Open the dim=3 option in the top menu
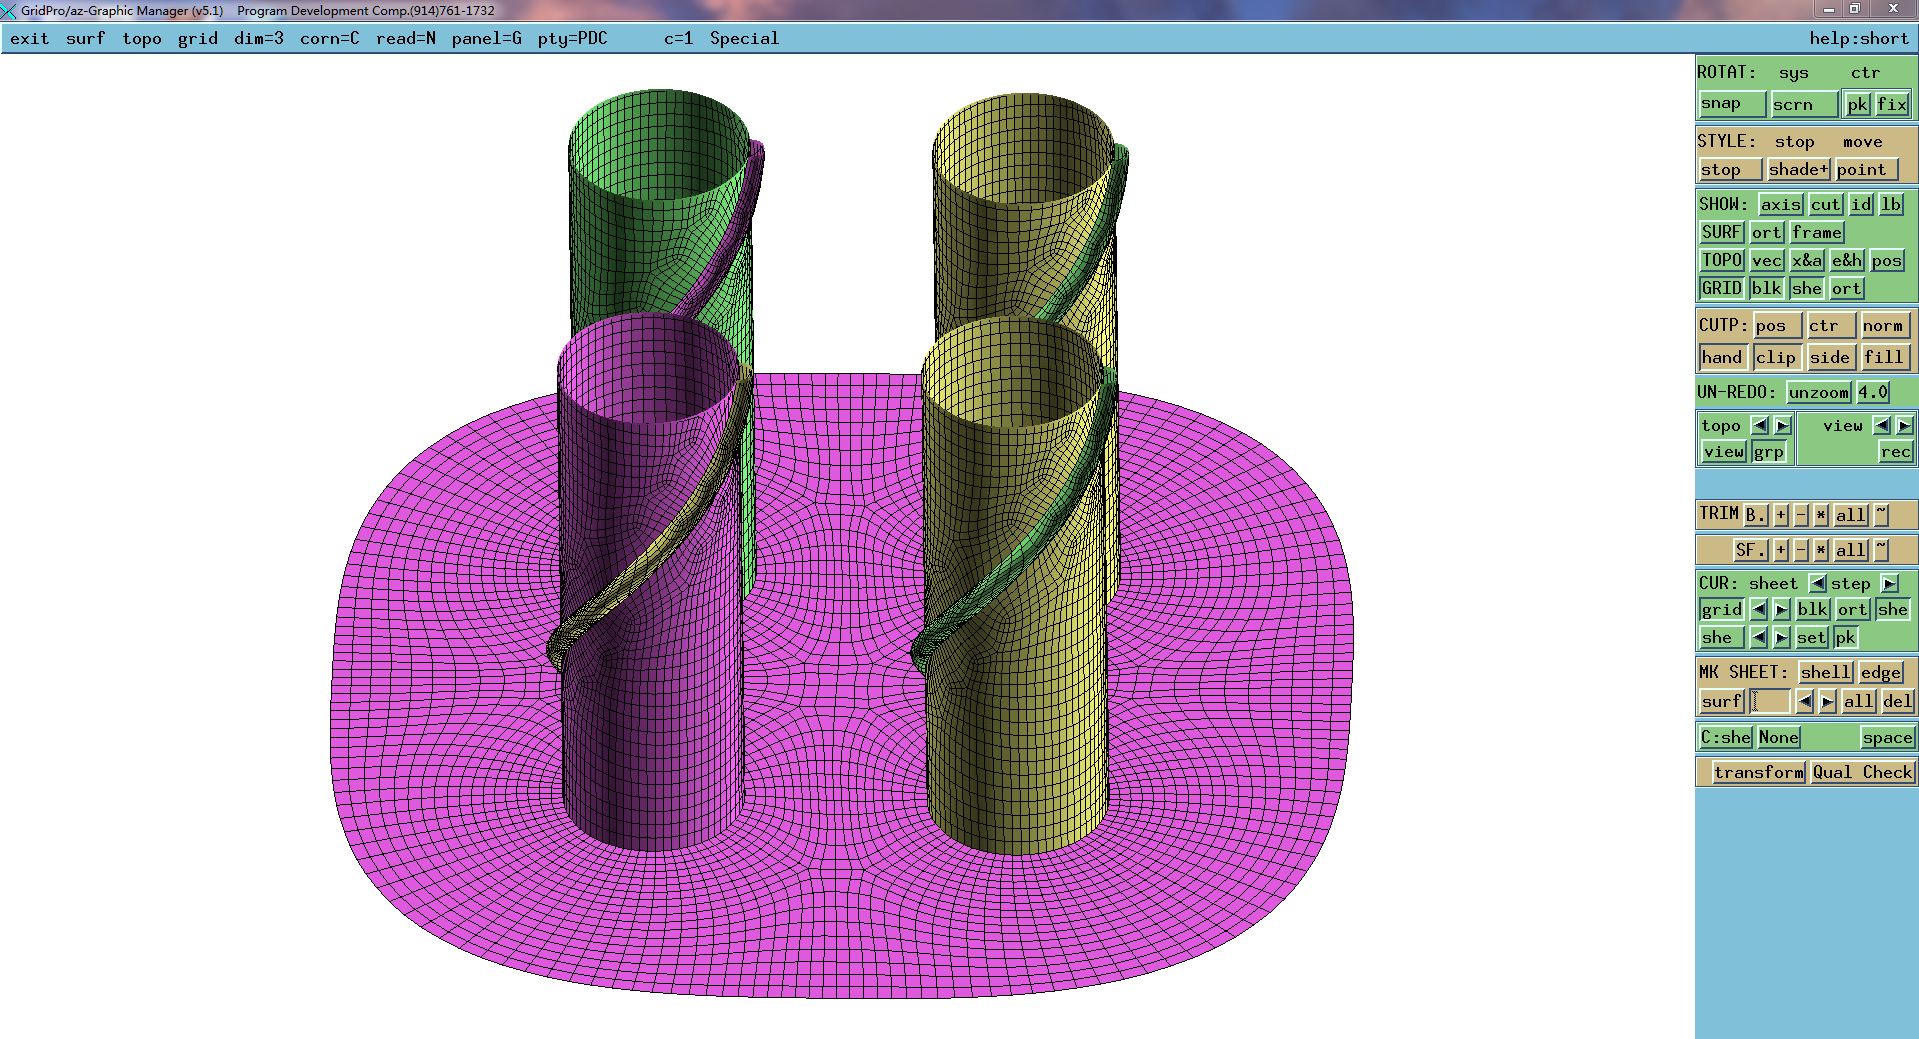The width and height of the screenshot is (1919, 1039). [259, 38]
